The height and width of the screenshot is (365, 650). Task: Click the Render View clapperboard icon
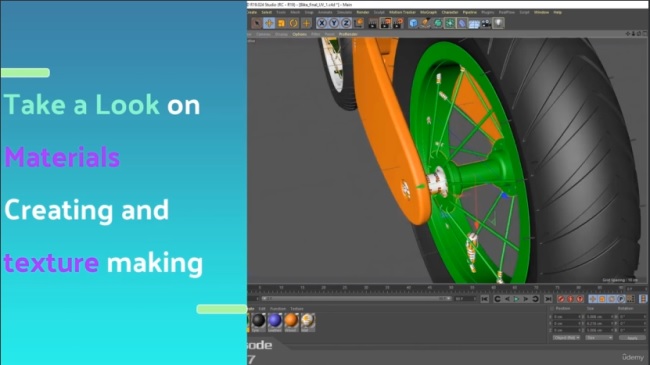[373, 23]
